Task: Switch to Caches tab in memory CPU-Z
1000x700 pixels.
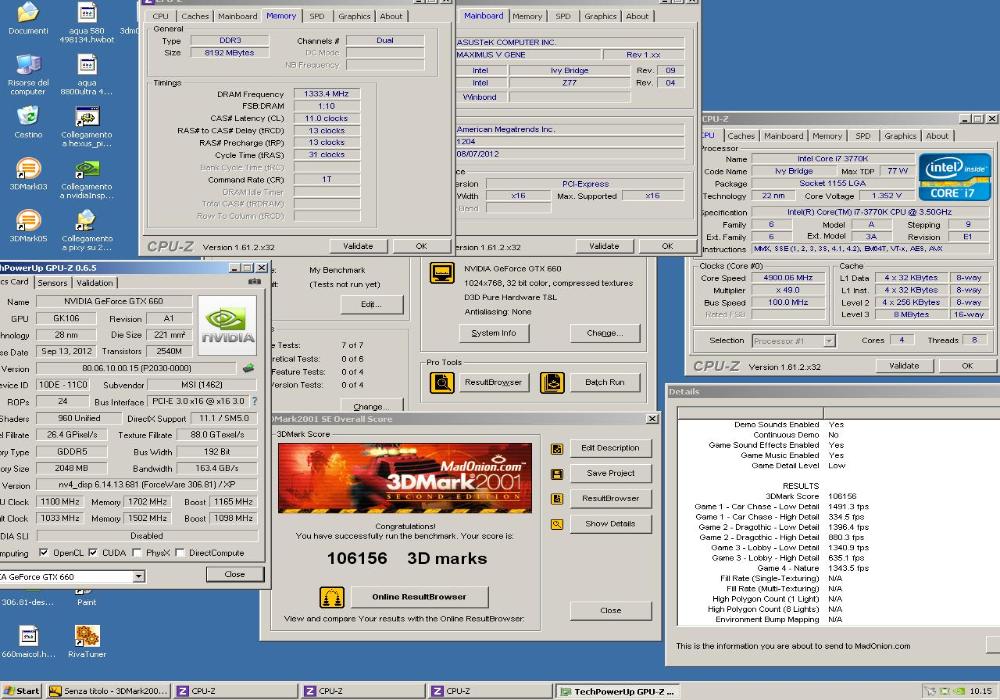Action: 195,16
